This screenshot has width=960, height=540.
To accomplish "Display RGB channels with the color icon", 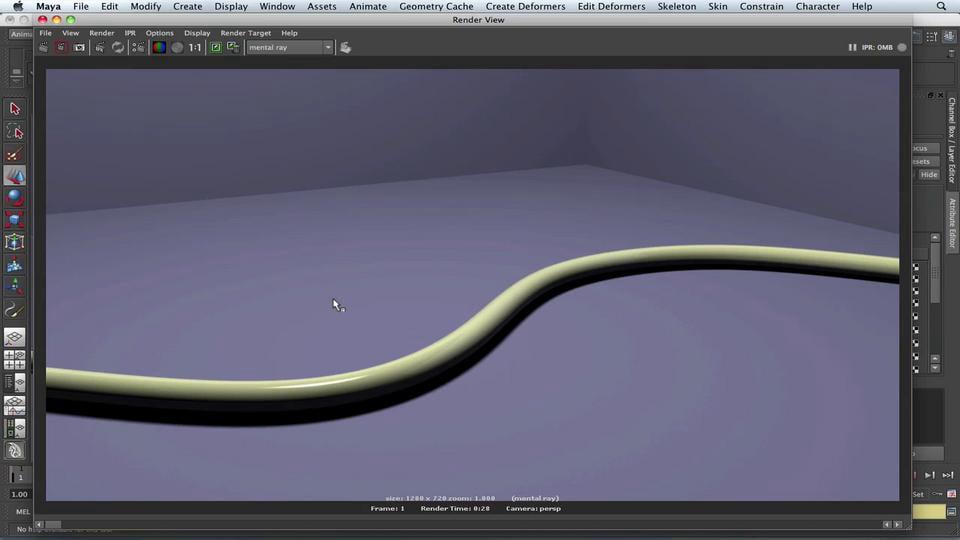I will [159, 47].
